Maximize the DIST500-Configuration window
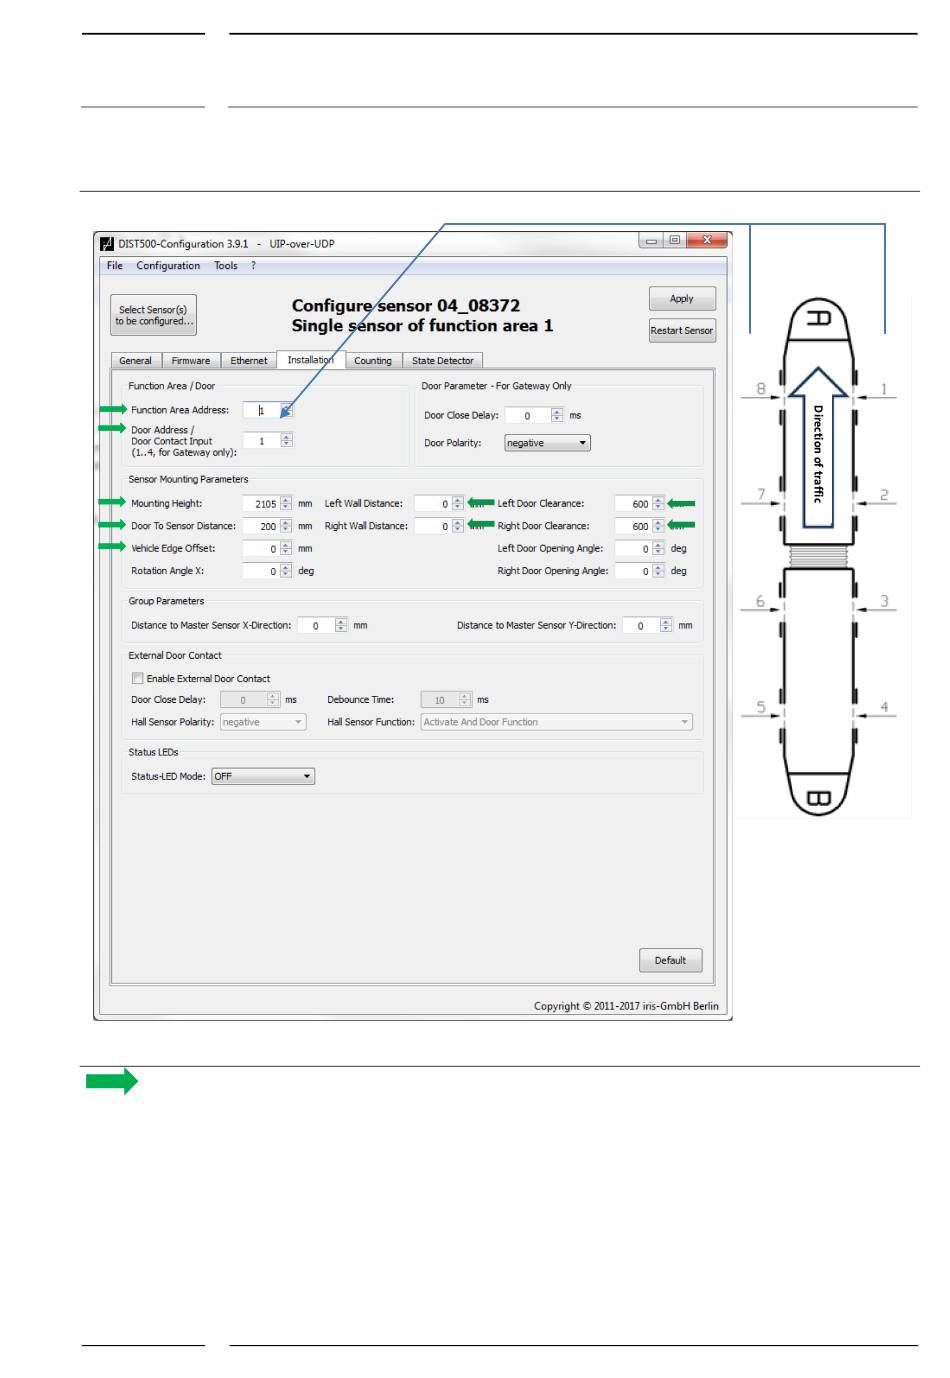The image size is (950, 1378). (x=675, y=241)
